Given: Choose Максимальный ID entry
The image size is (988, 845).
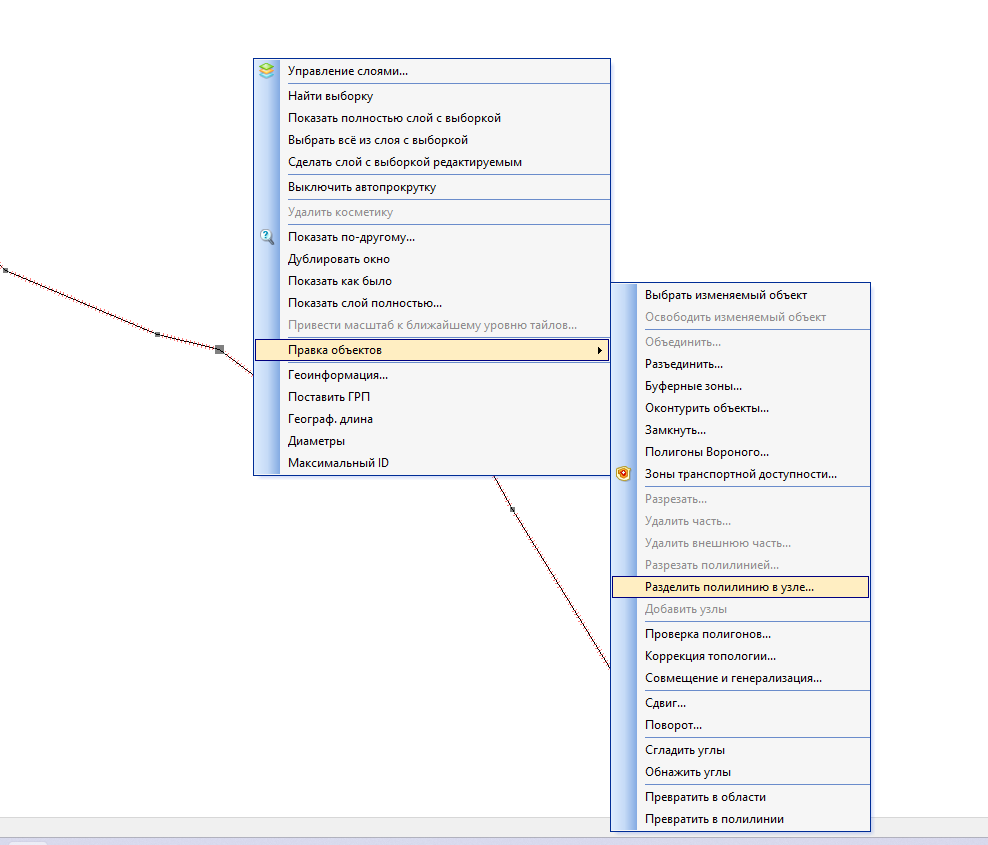Looking at the screenshot, I should (x=338, y=463).
